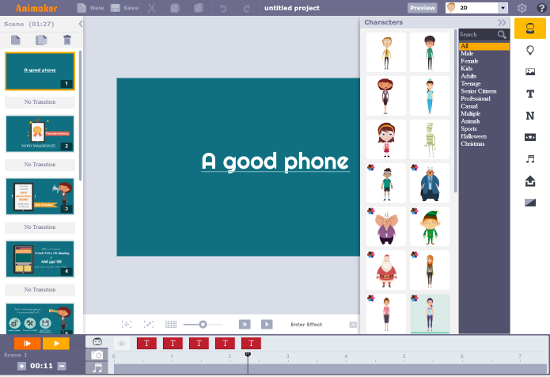Screen dimensions: 550x377
Task: Open the Properties map-pin icon
Action: click(x=530, y=50)
